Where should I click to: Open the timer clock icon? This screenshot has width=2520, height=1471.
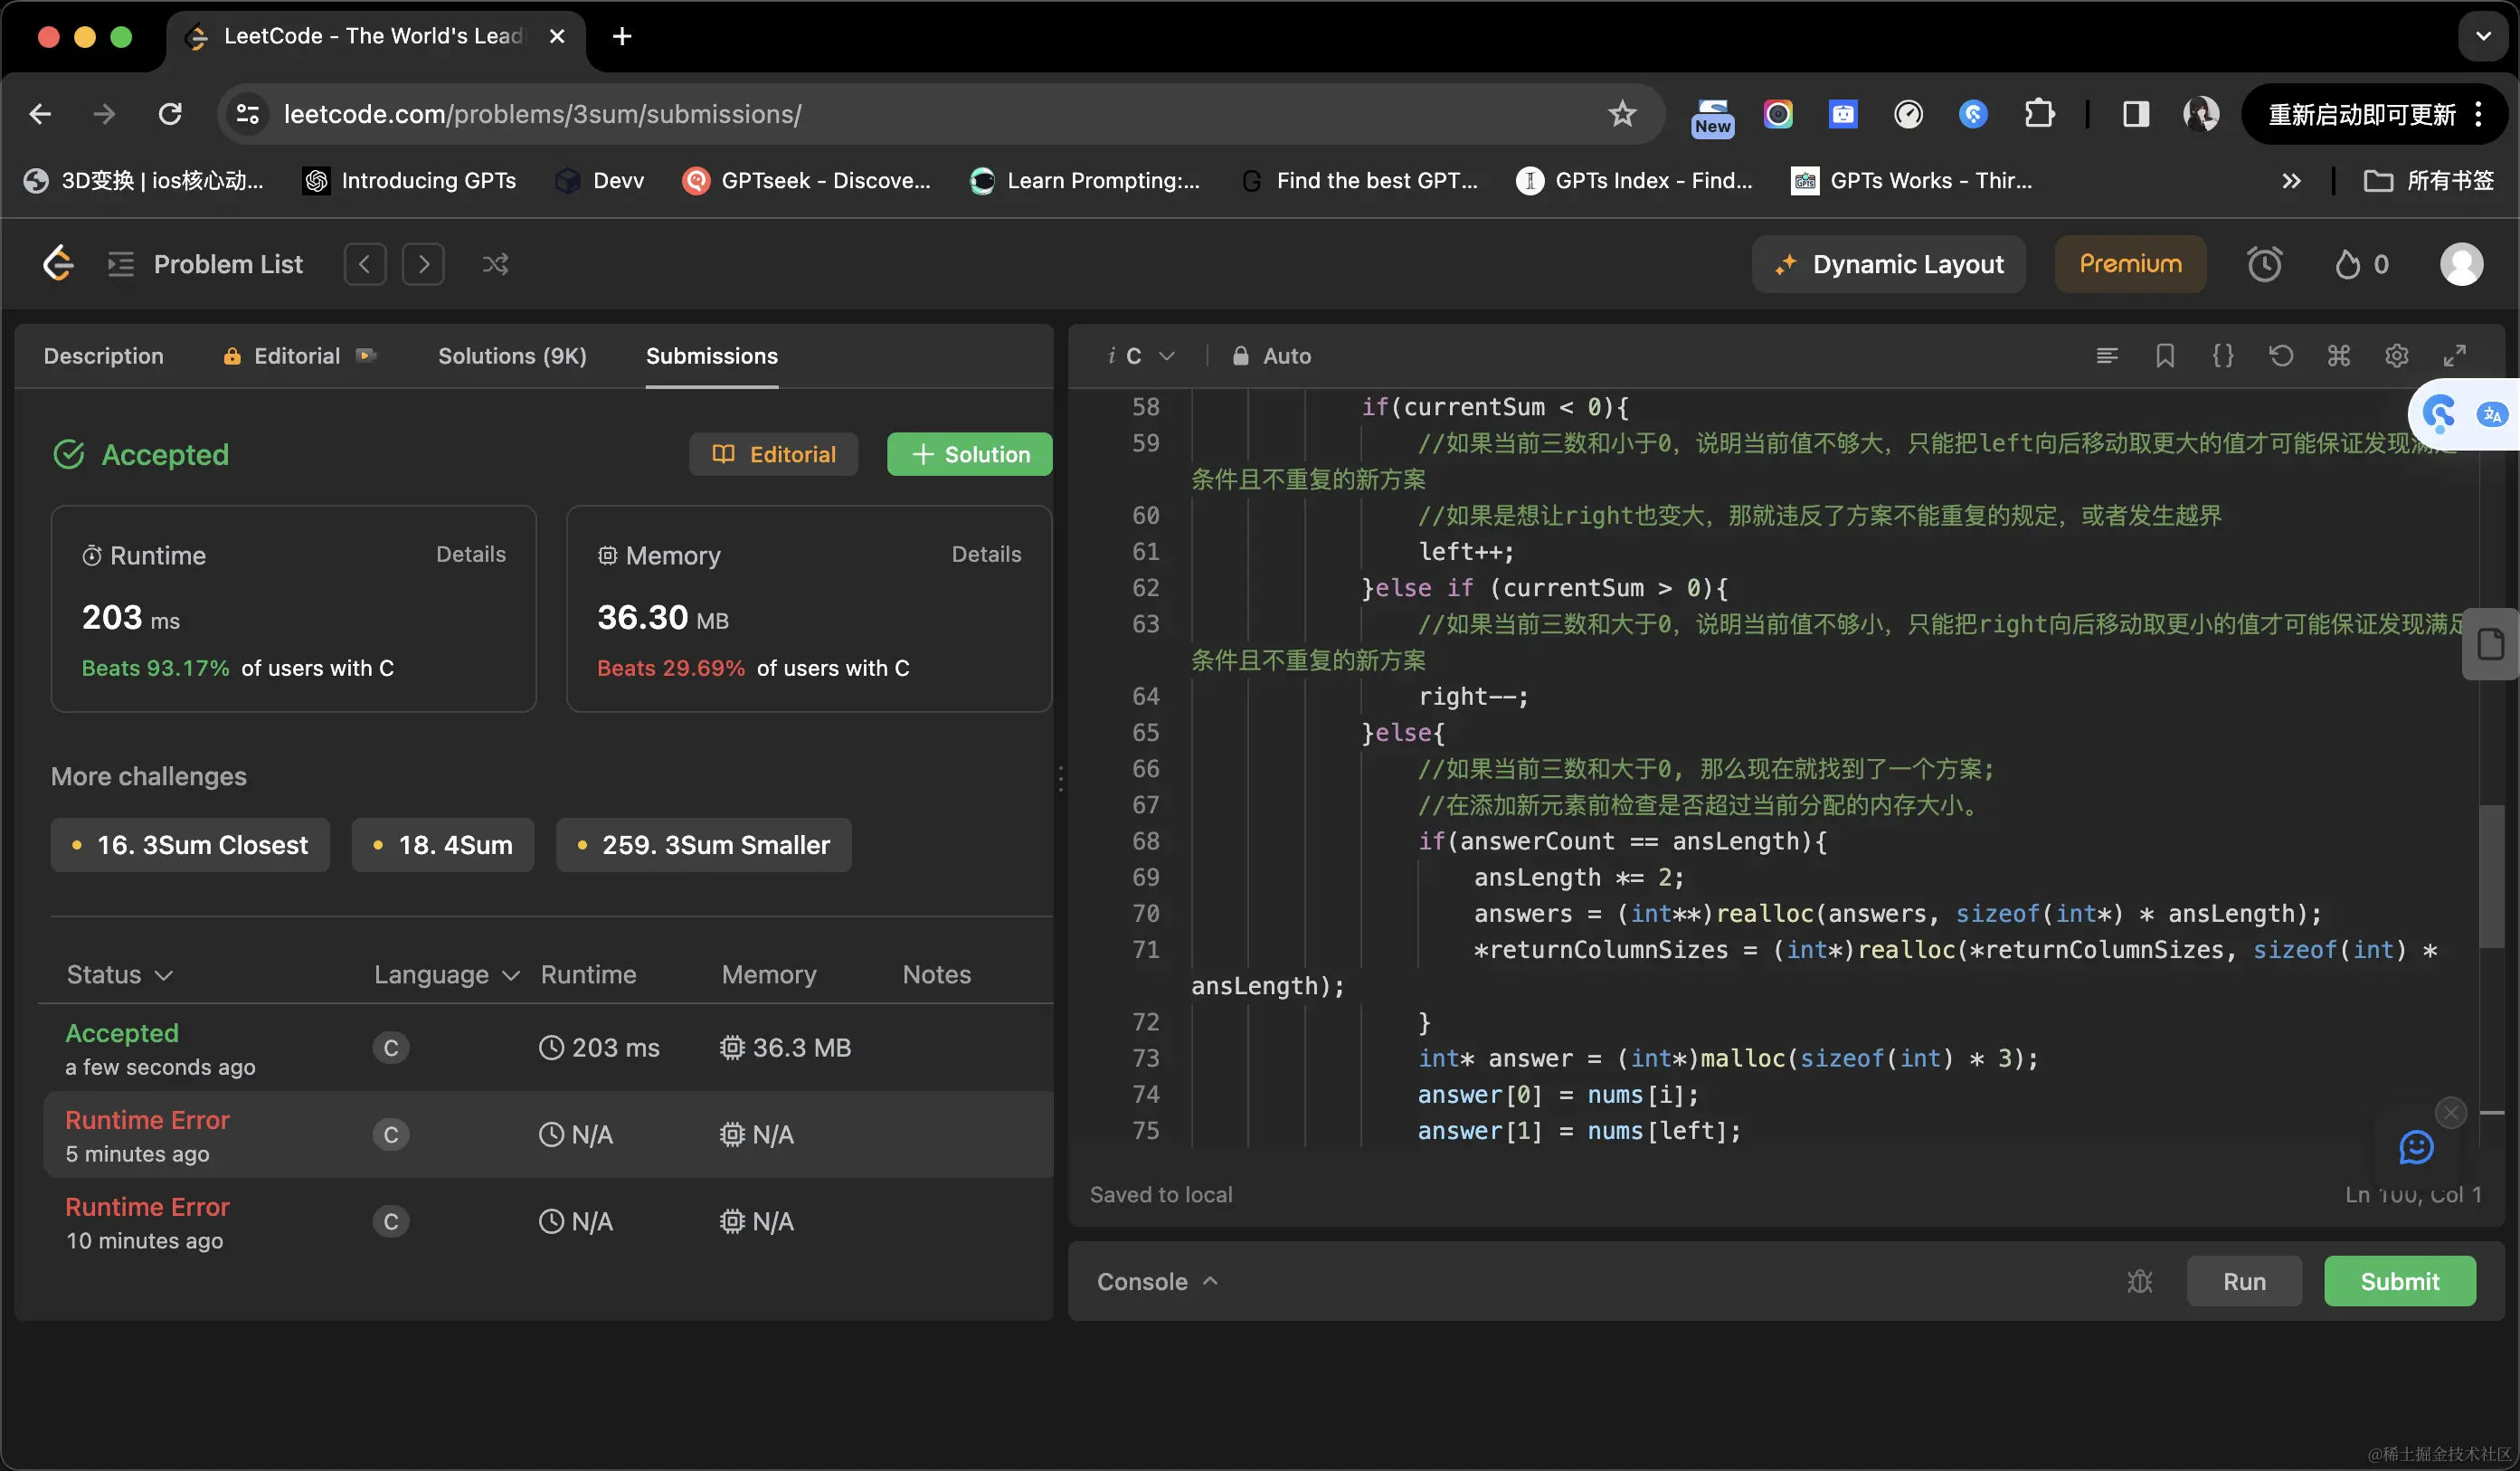tap(2264, 264)
